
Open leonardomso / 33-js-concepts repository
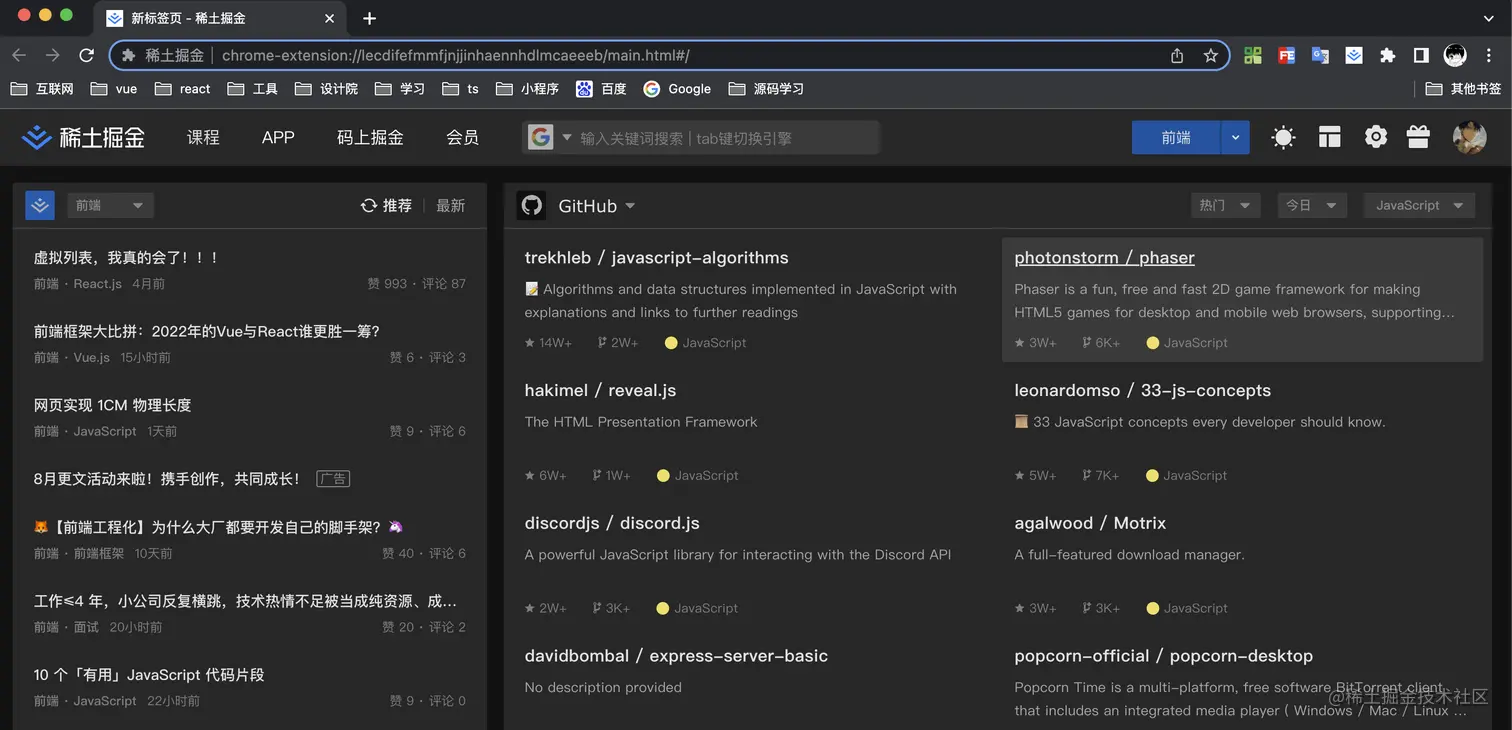click(1142, 390)
